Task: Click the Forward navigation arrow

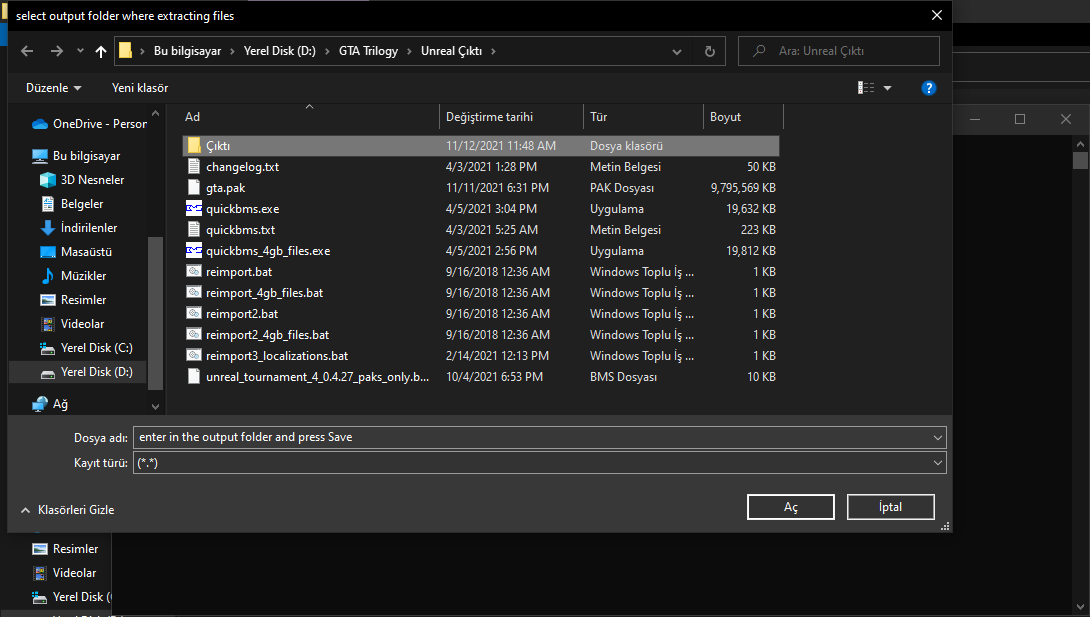Action: 57,51
